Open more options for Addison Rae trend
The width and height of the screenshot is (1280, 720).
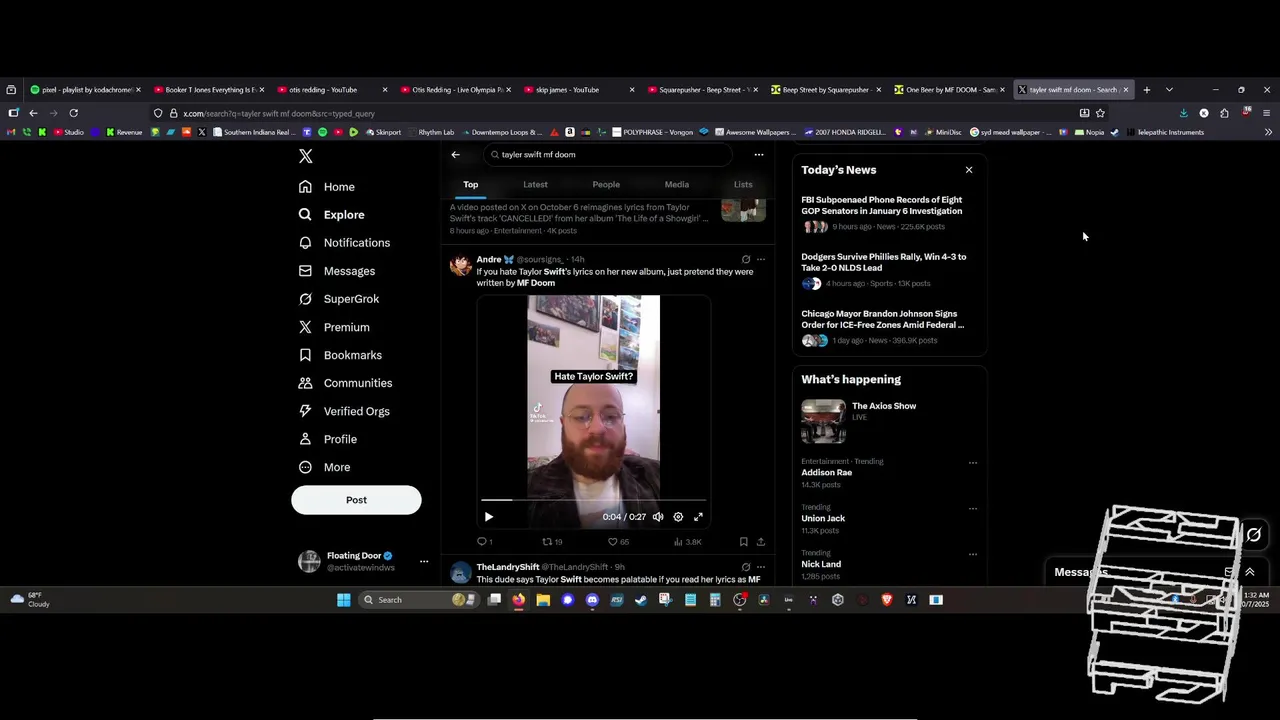pyautogui.click(x=973, y=463)
